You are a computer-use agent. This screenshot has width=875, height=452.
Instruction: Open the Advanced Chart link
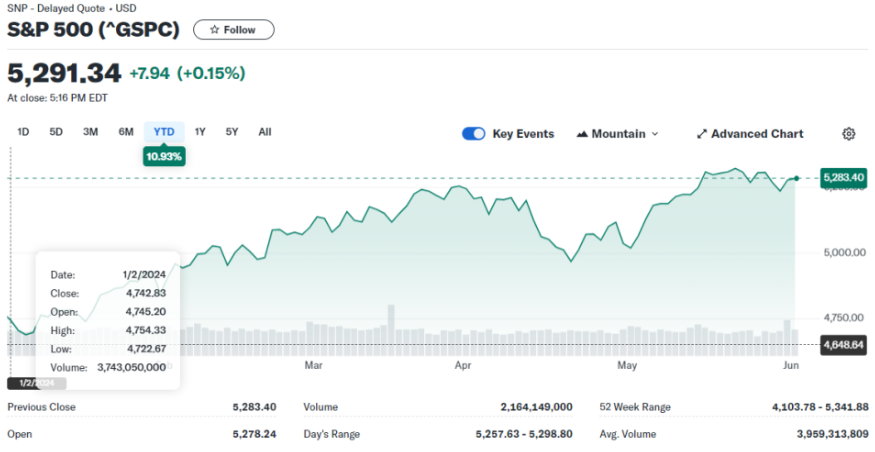[750, 134]
